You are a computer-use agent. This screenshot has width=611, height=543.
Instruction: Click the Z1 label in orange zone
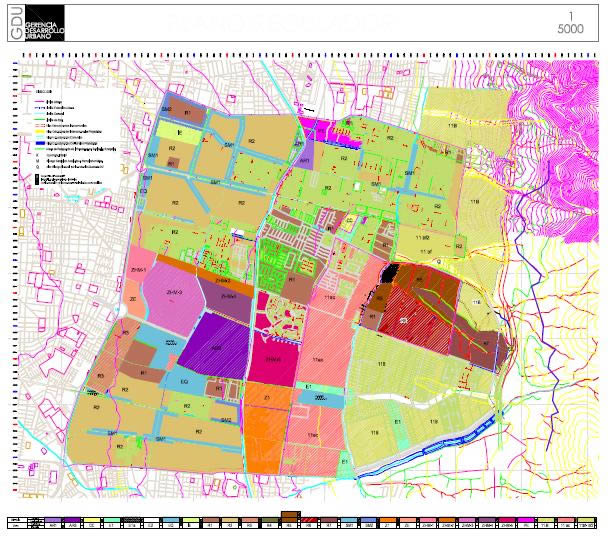coord(267,398)
